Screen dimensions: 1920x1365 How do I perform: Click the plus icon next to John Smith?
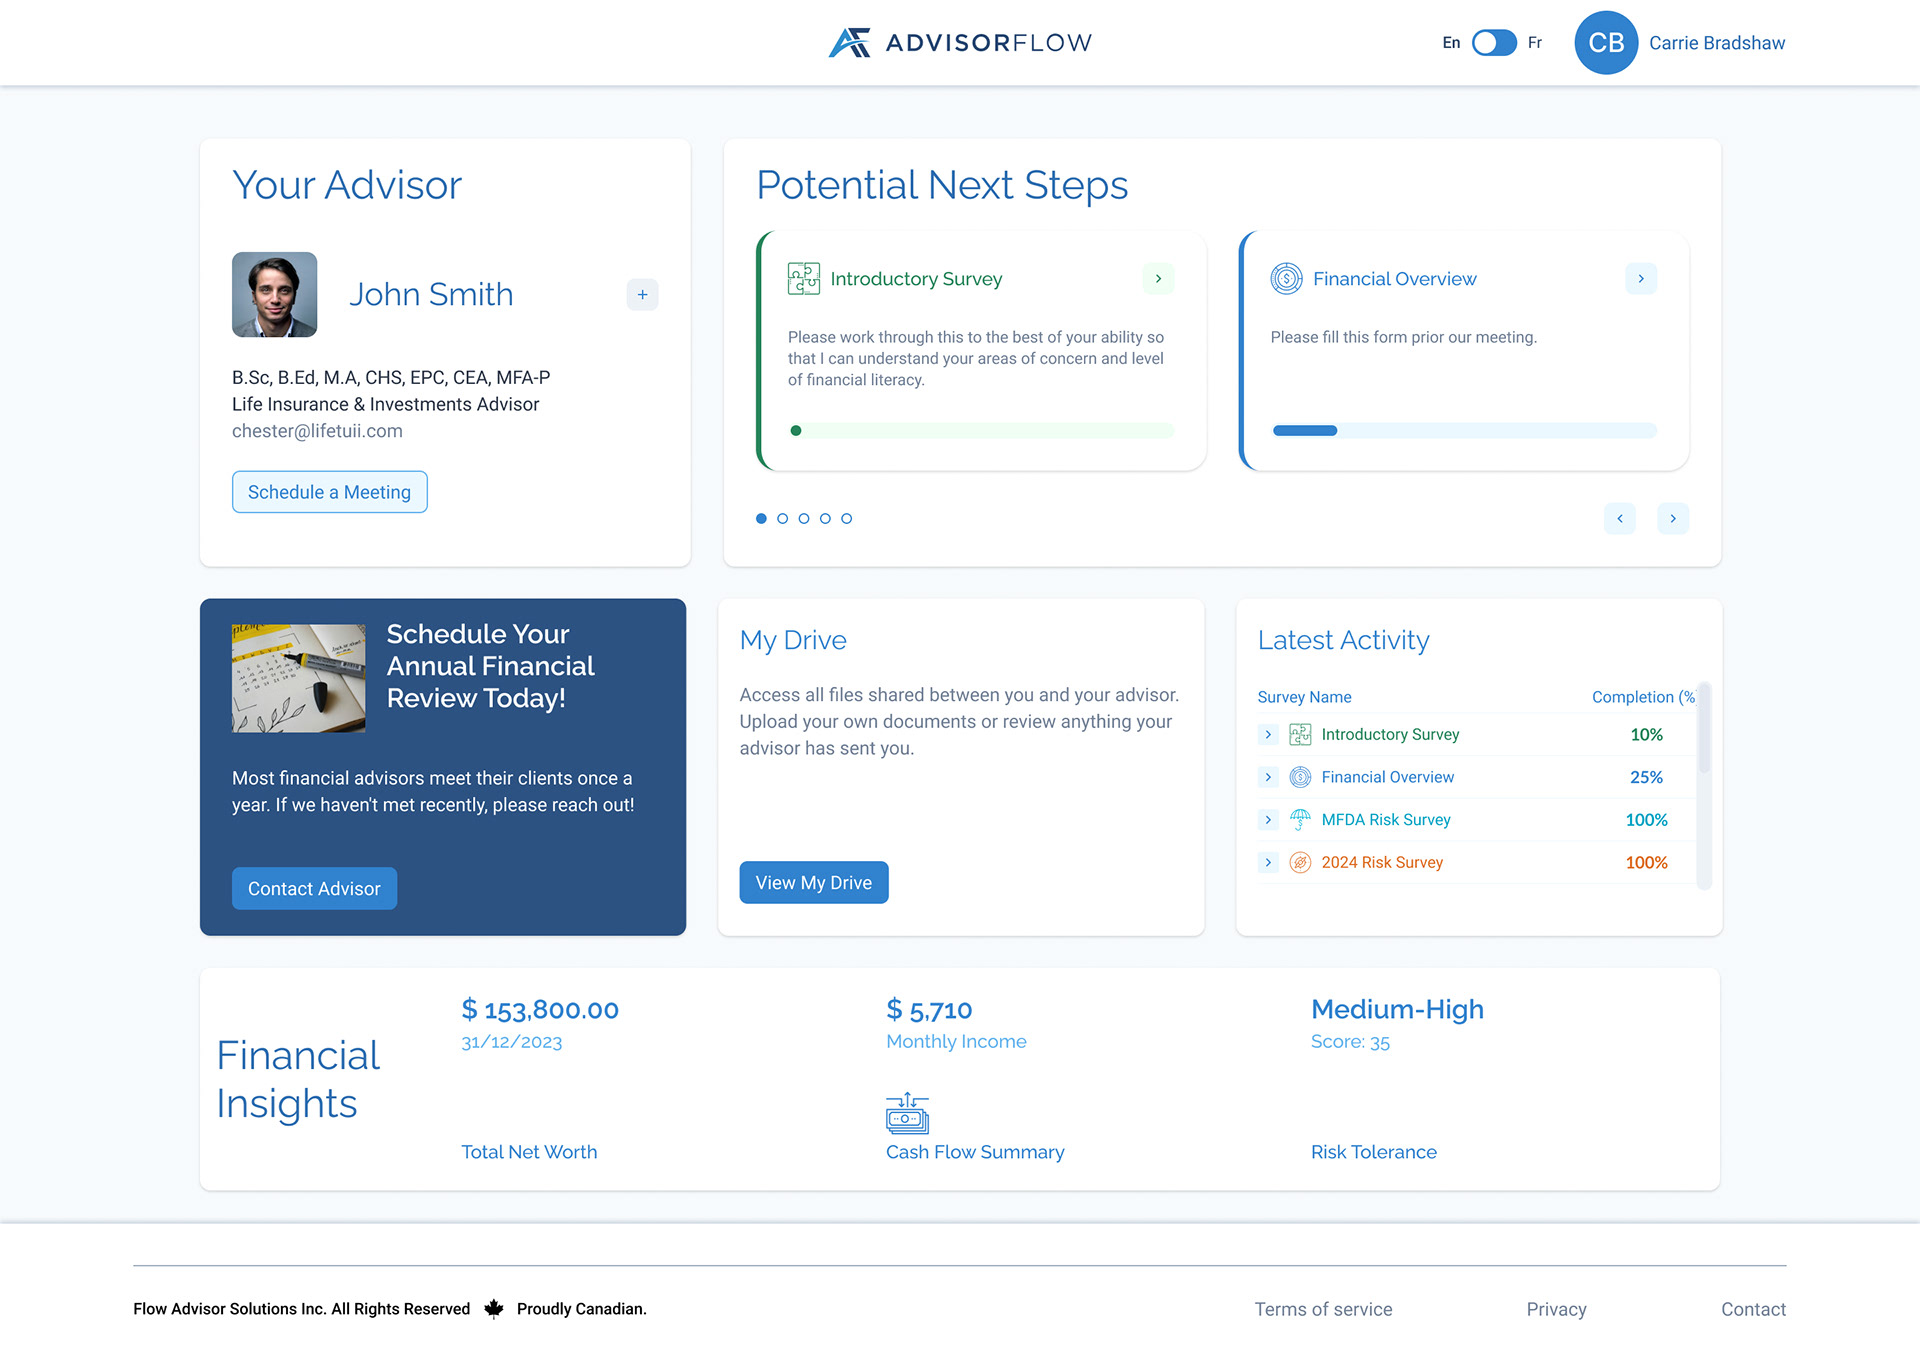[x=642, y=294]
